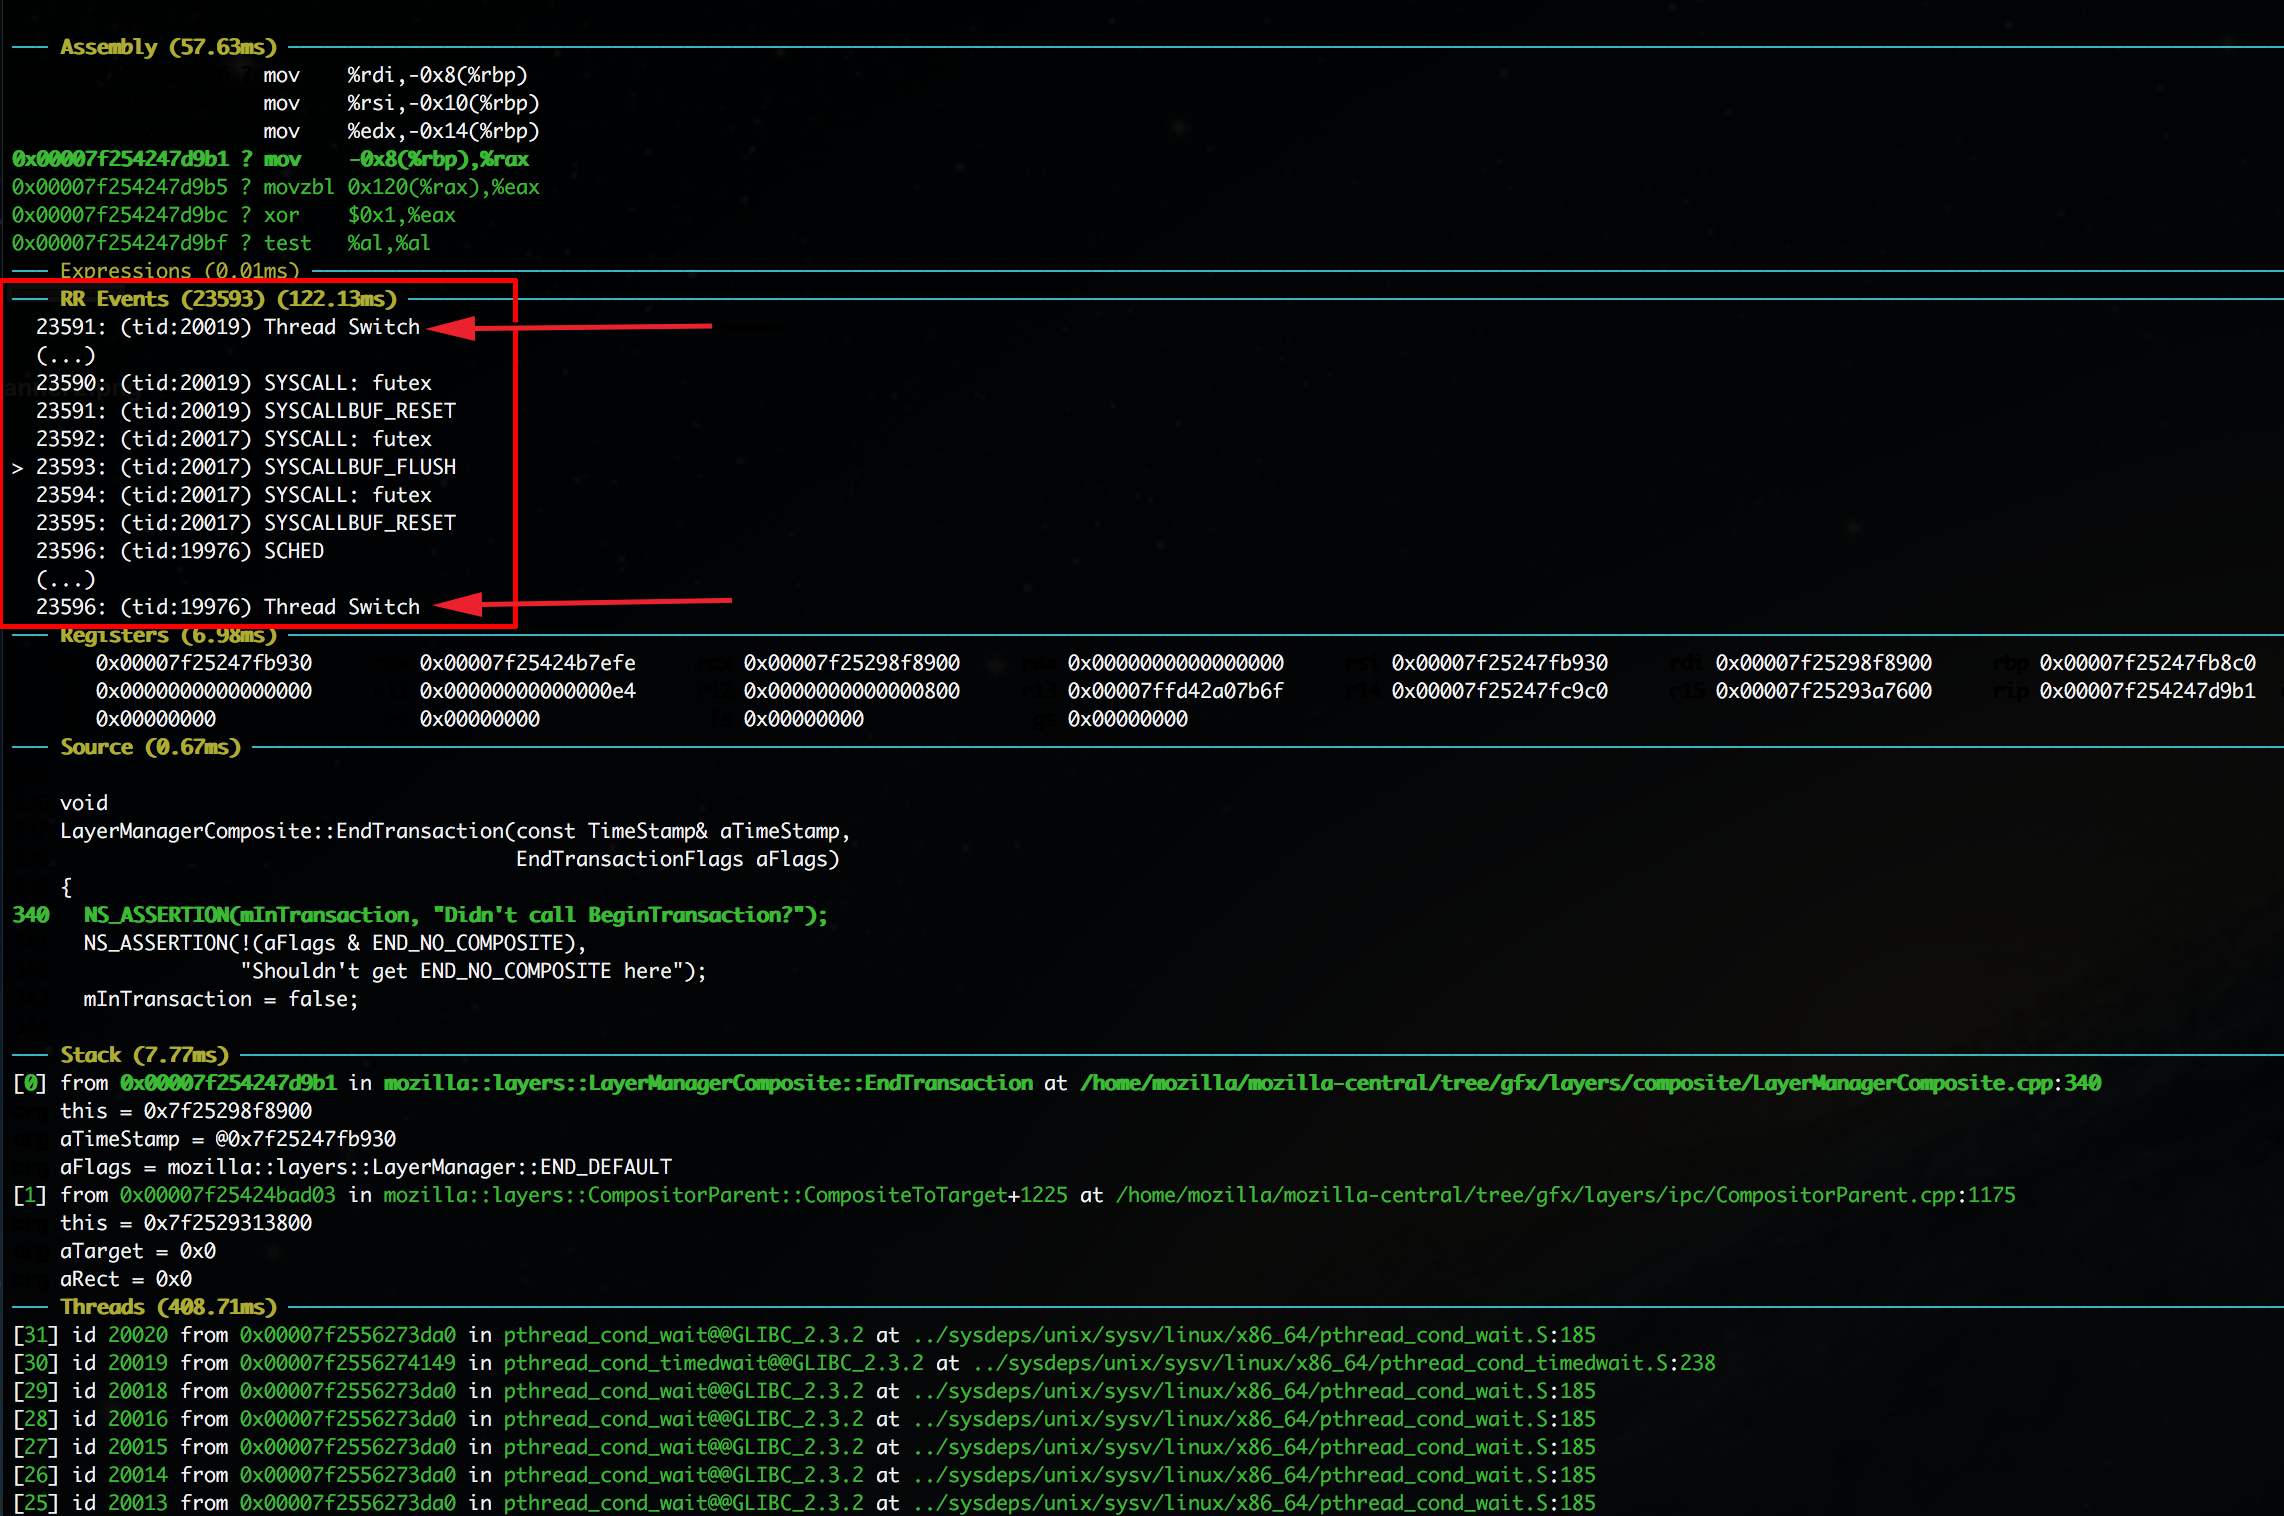Expand the second collapsed (...) events entry

coord(66,579)
